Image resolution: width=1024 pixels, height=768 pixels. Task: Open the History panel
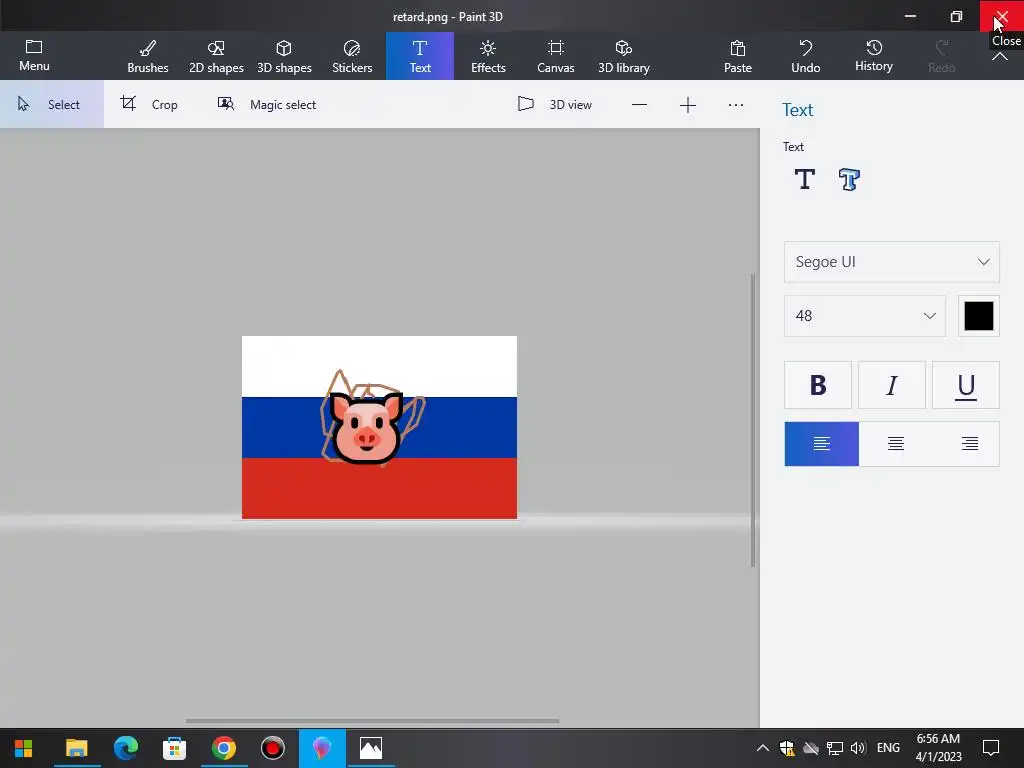tap(874, 56)
